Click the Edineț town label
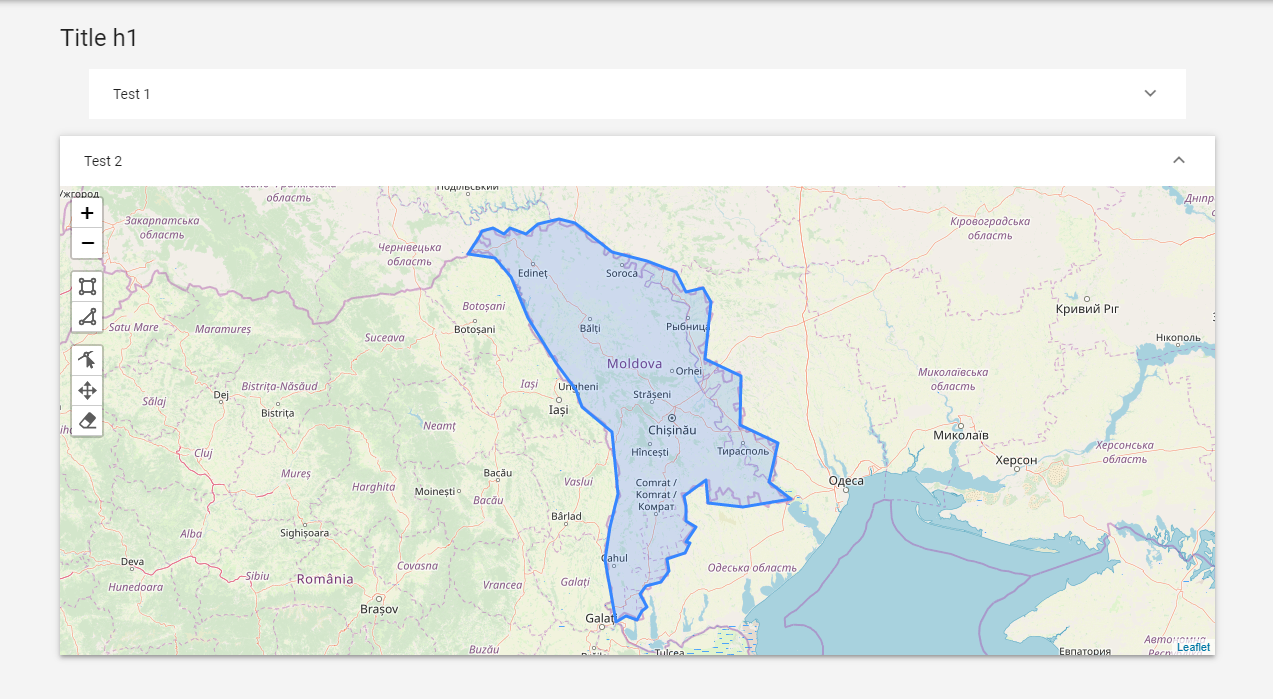 534,273
